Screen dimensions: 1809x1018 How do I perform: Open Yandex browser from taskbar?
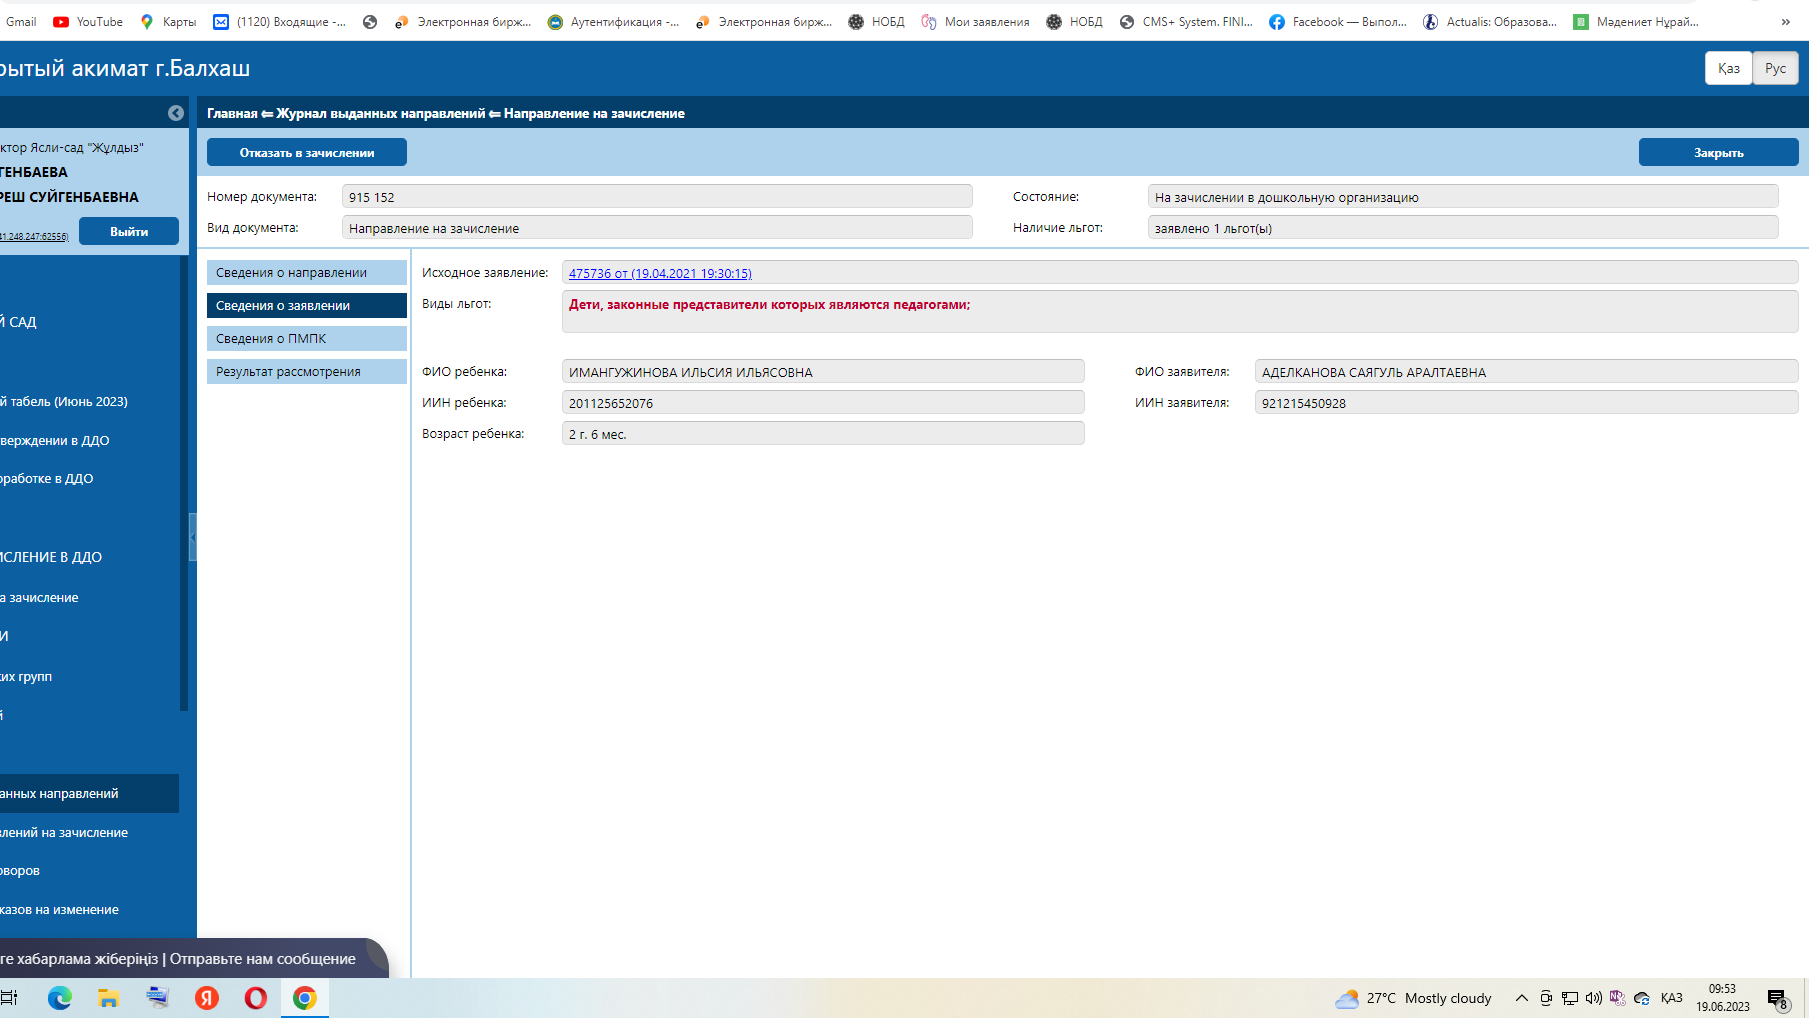[x=207, y=997]
